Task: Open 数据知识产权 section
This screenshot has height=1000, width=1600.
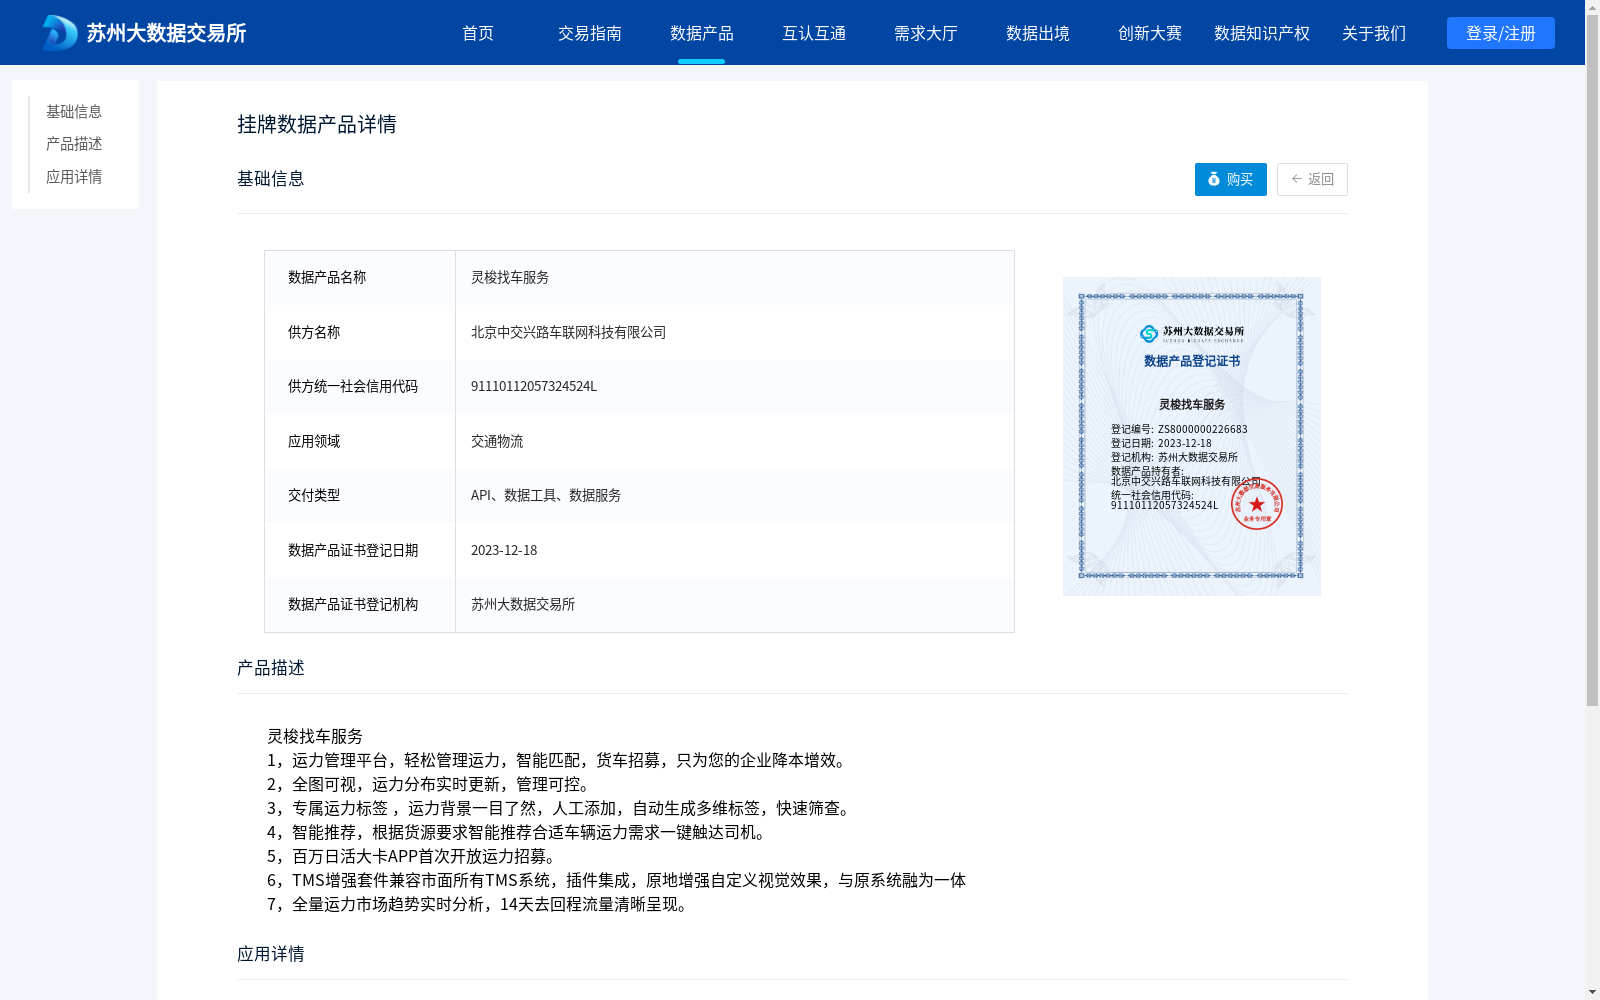Action: click(x=1262, y=33)
